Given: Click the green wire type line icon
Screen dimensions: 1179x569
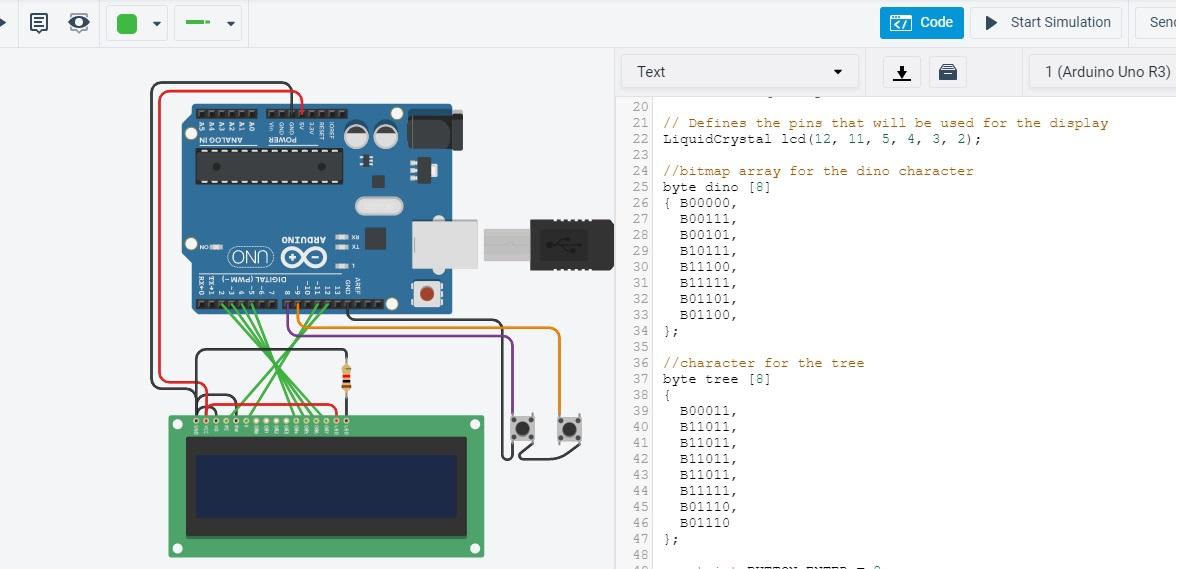Looking at the screenshot, I should (197, 23).
